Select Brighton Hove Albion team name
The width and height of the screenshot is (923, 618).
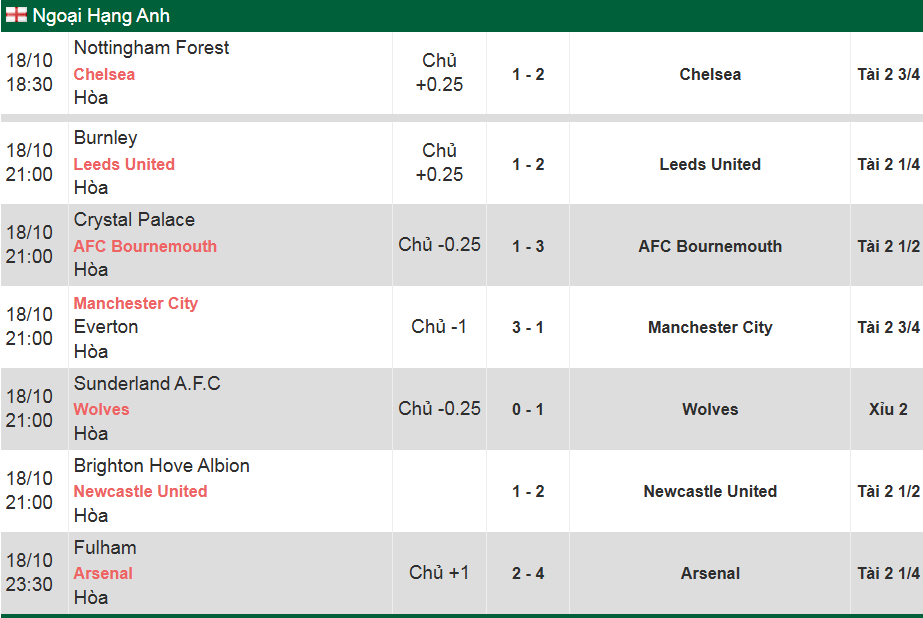161,466
